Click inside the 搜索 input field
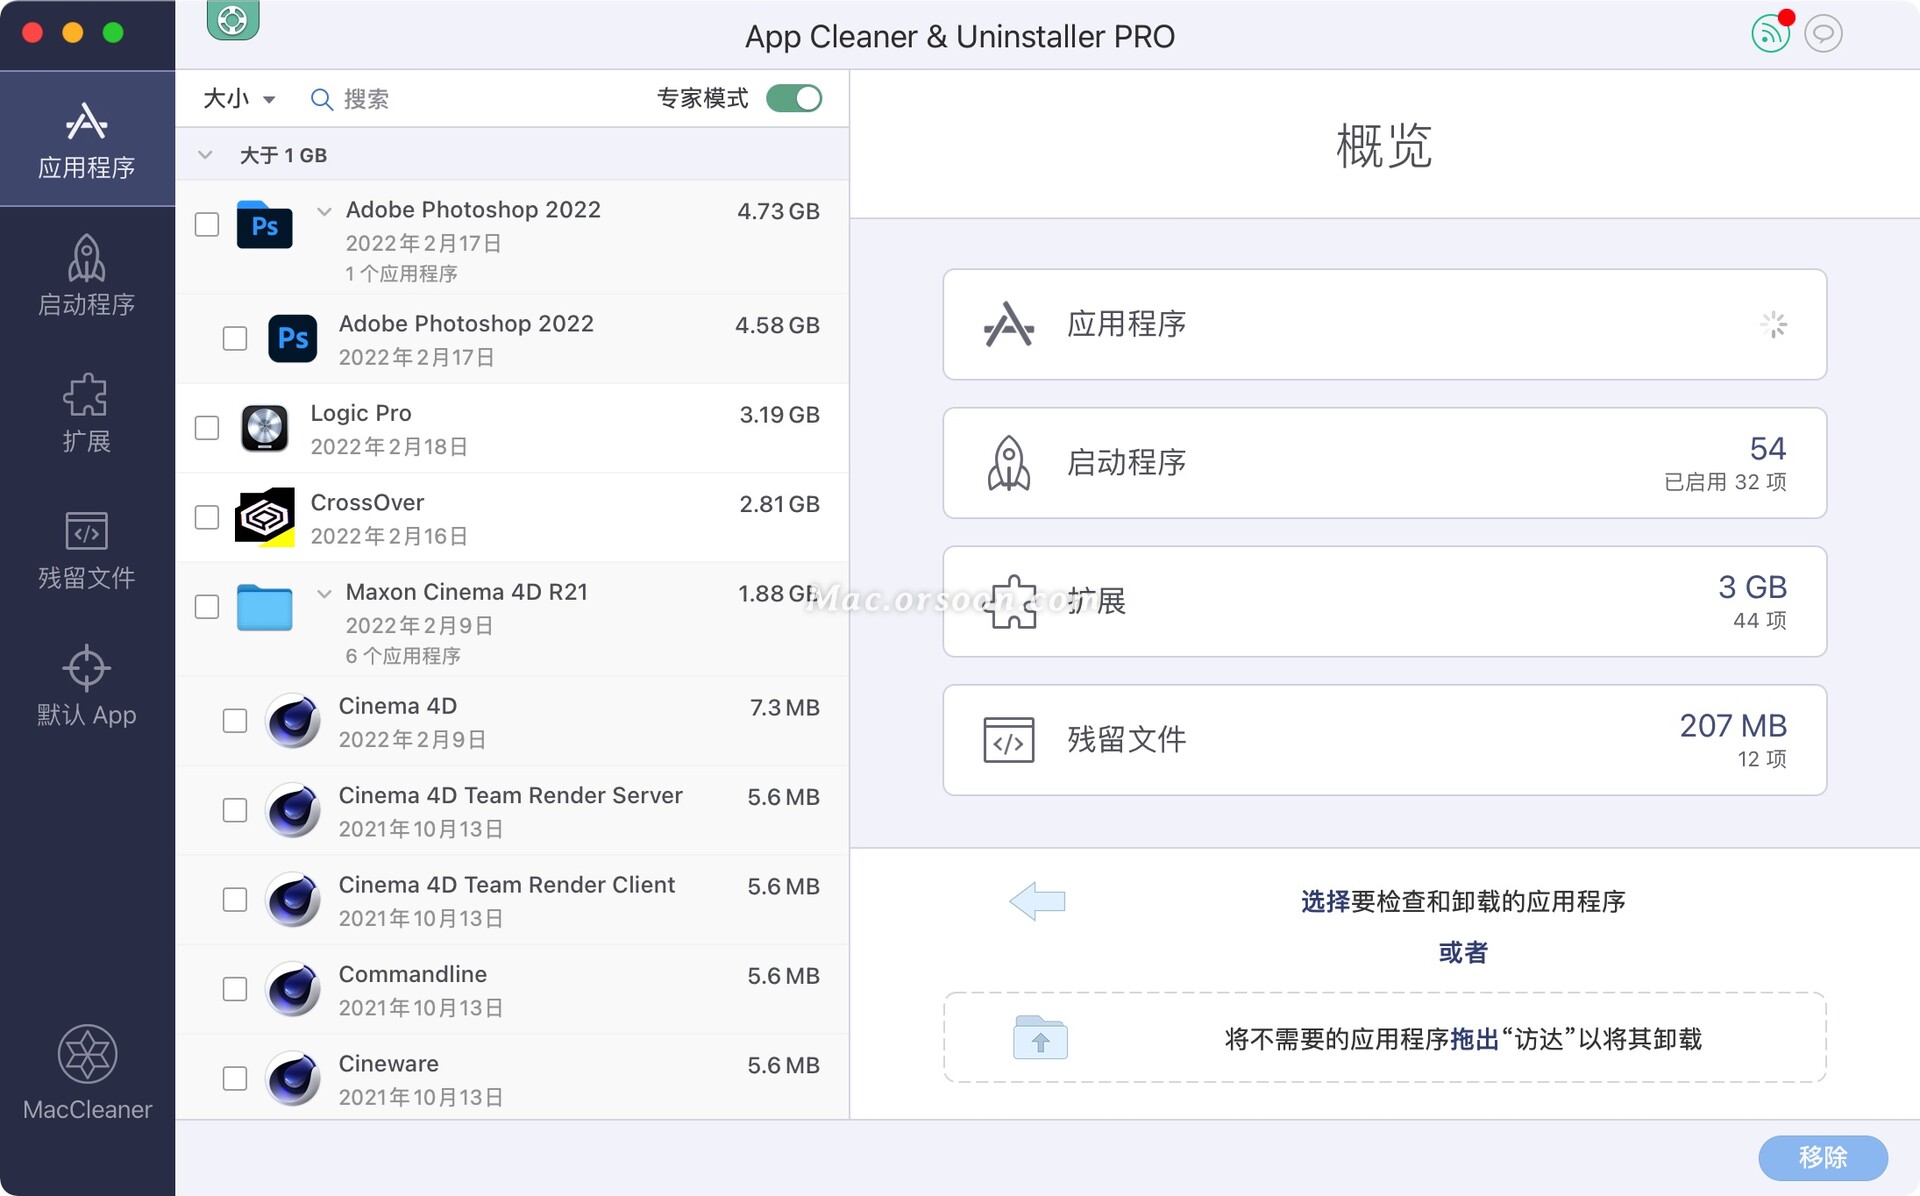Image resolution: width=1920 pixels, height=1196 pixels. (400, 99)
